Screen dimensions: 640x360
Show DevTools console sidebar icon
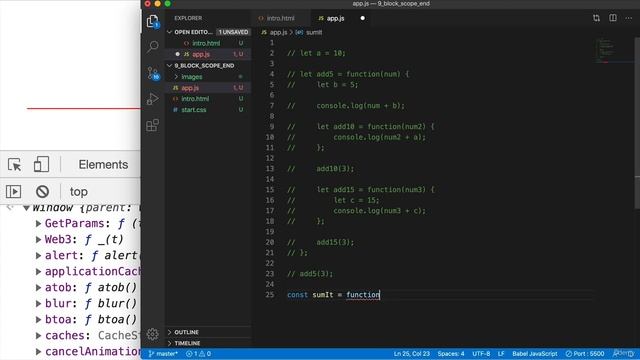click(x=13, y=191)
